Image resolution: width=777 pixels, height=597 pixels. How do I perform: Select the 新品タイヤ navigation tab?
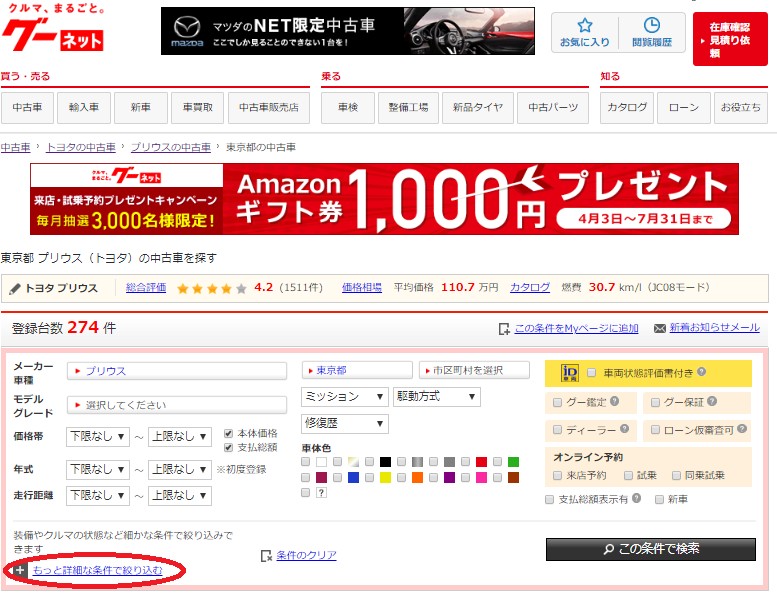pyautogui.click(x=477, y=108)
